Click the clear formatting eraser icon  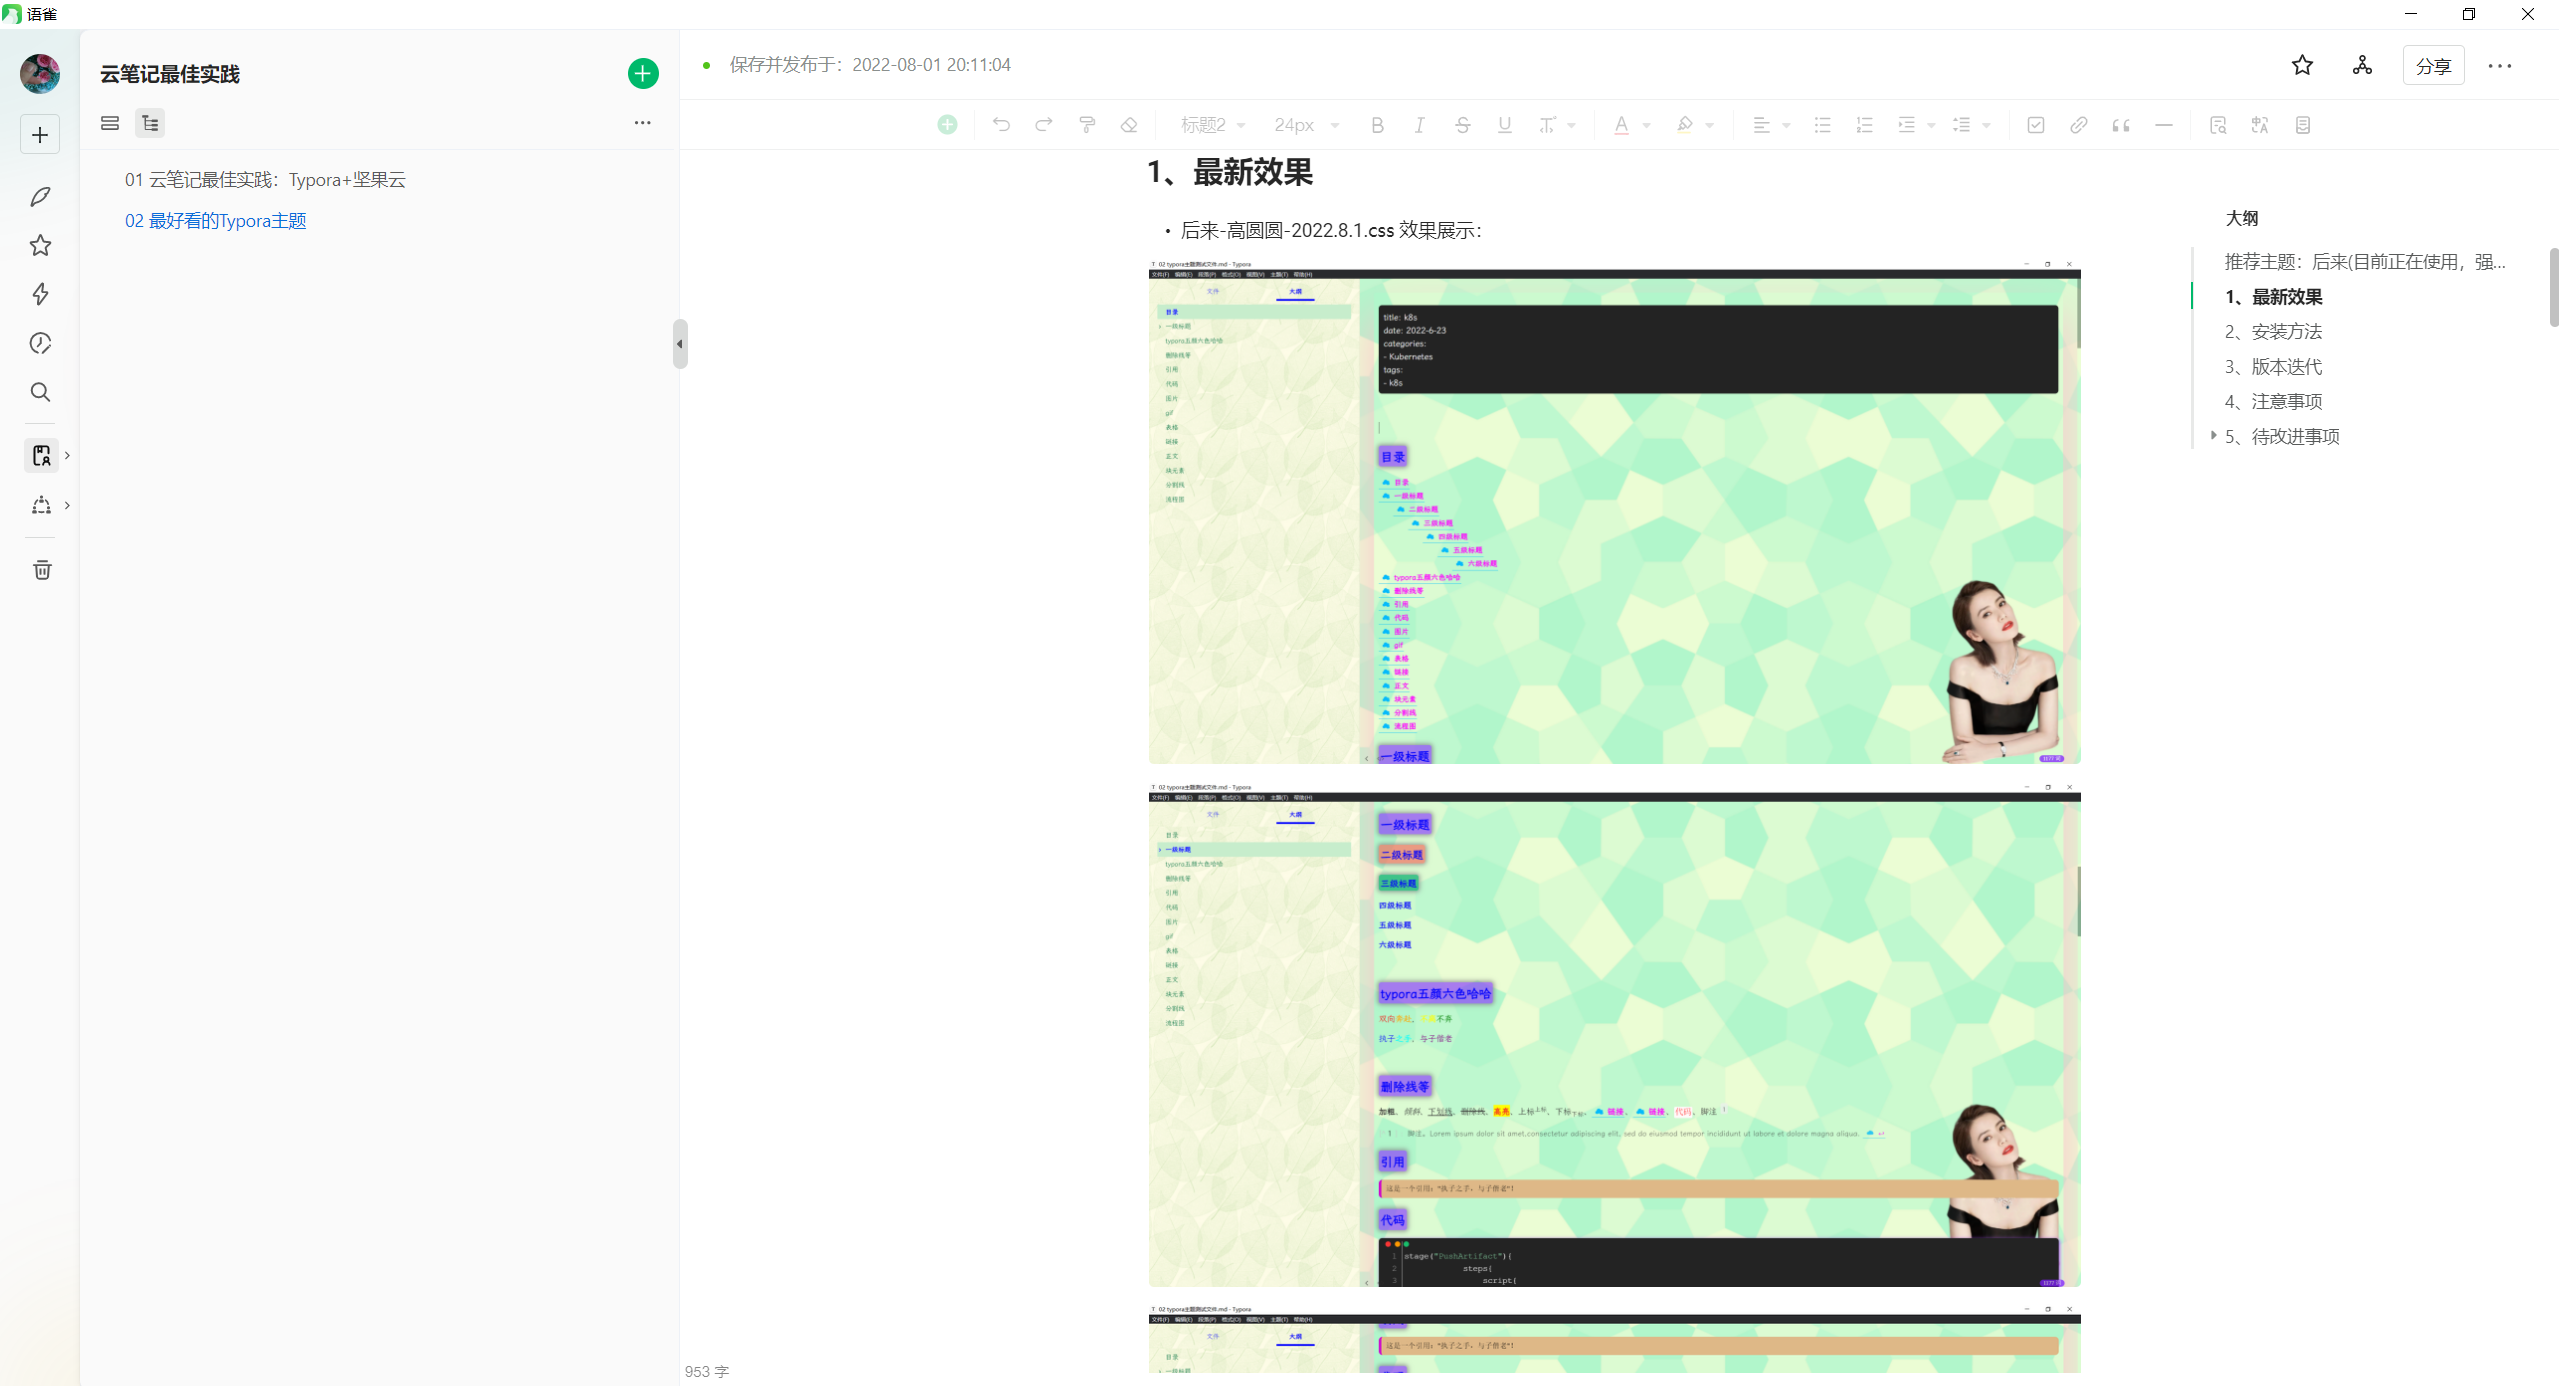(x=1129, y=125)
